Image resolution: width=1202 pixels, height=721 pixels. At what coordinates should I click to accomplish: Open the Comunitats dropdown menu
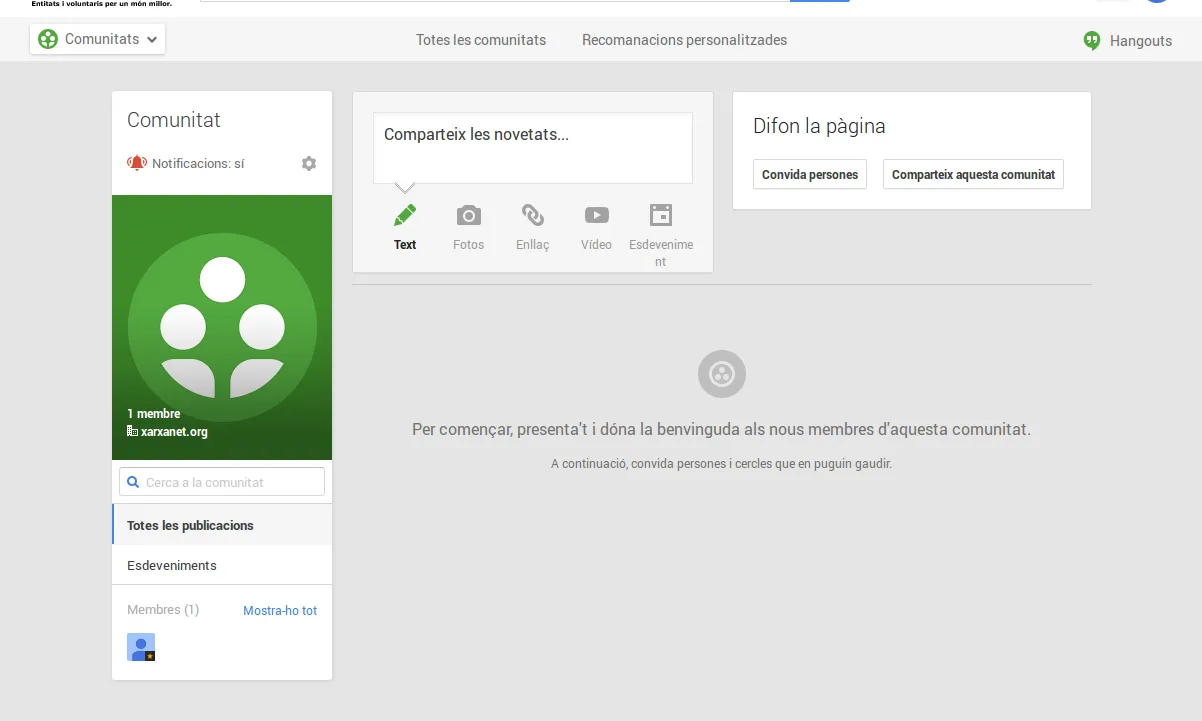coord(97,39)
